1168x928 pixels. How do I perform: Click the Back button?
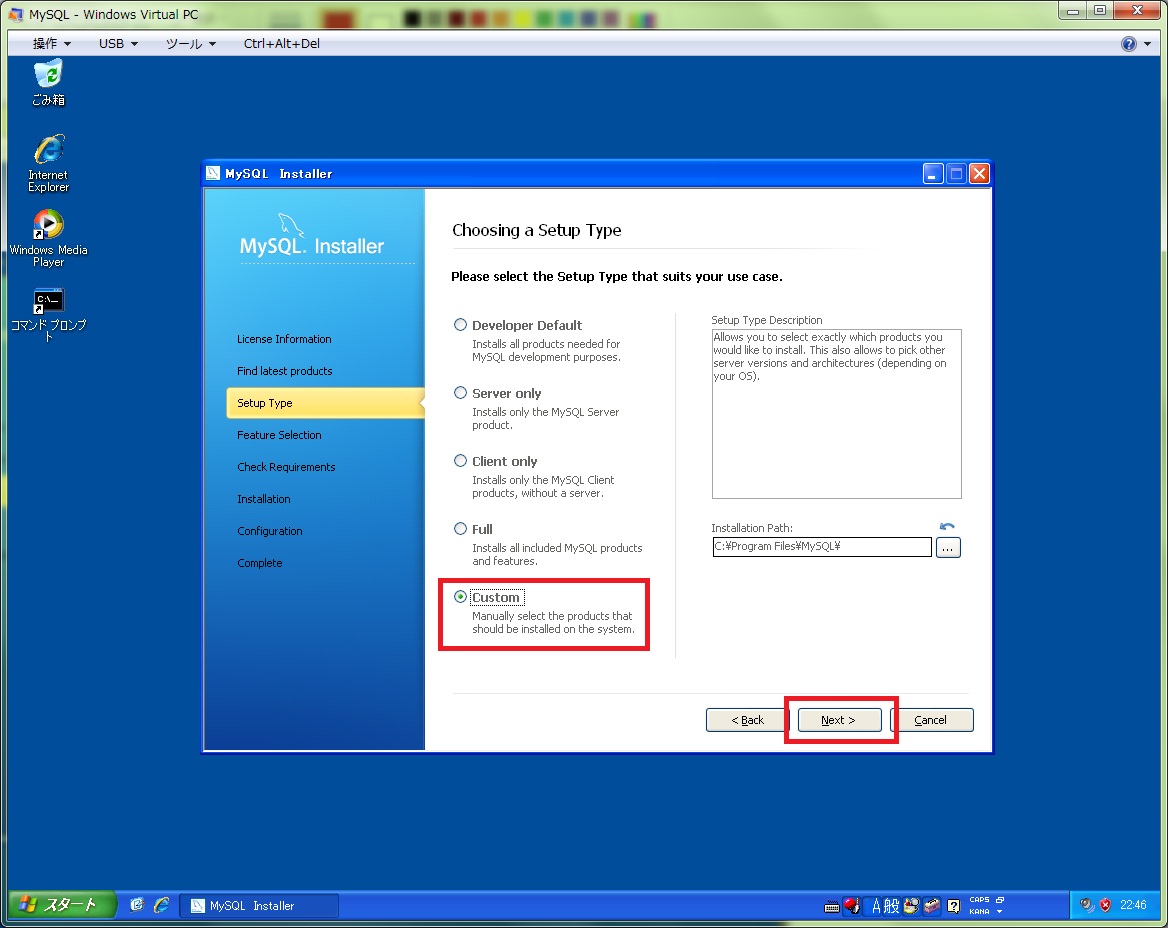(746, 720)
